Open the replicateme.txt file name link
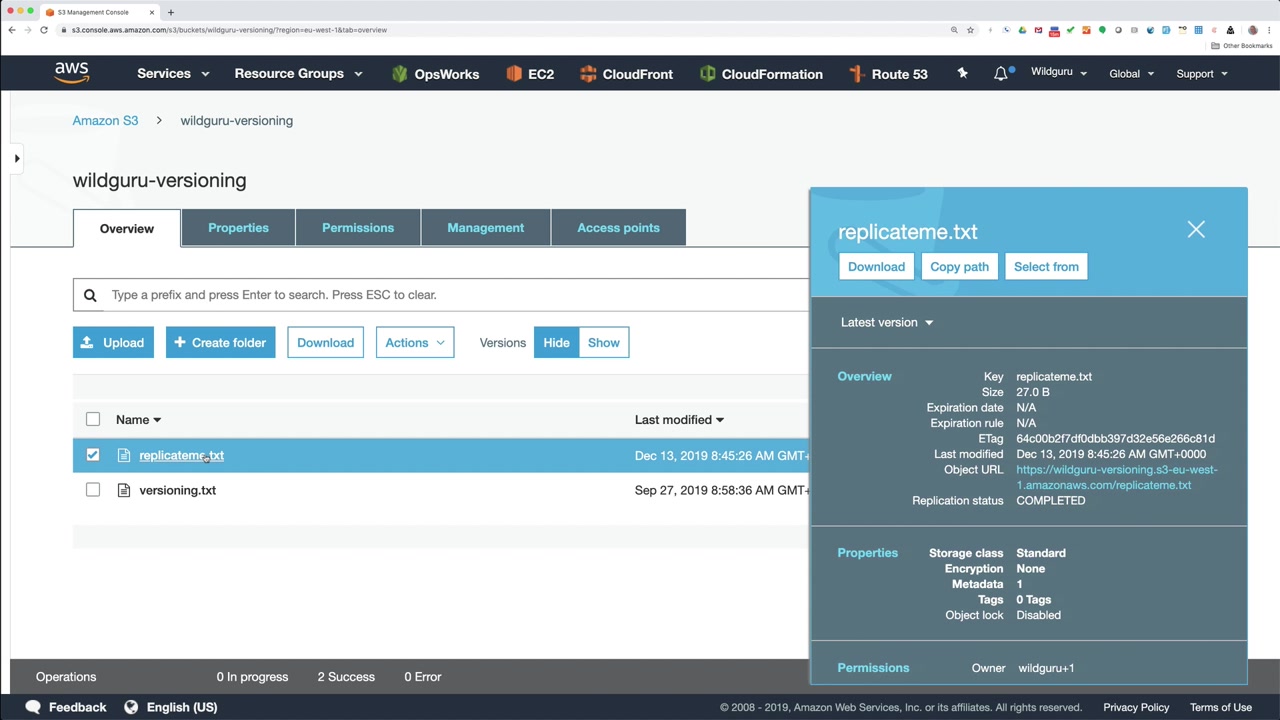Viewport: 1280px width, 720px height. [x=181, y=455]
